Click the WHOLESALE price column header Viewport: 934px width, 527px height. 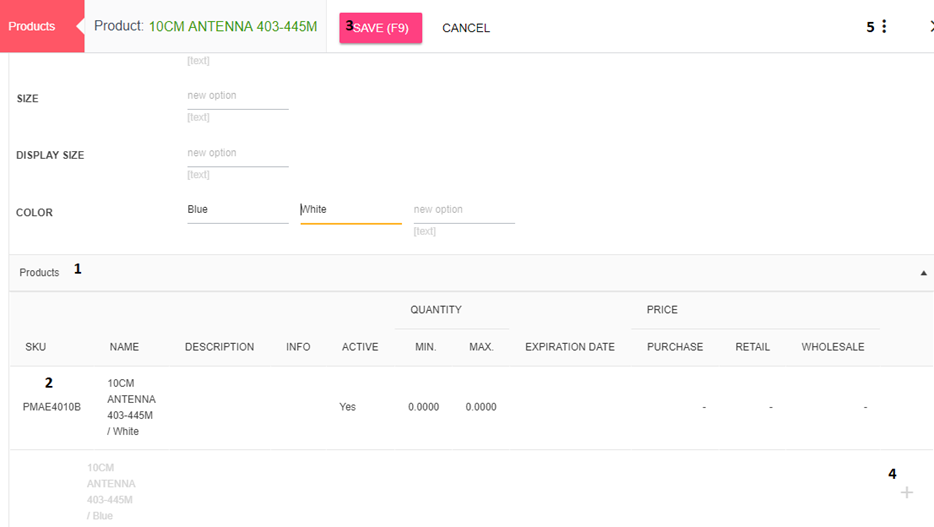(x=832, y=347)
